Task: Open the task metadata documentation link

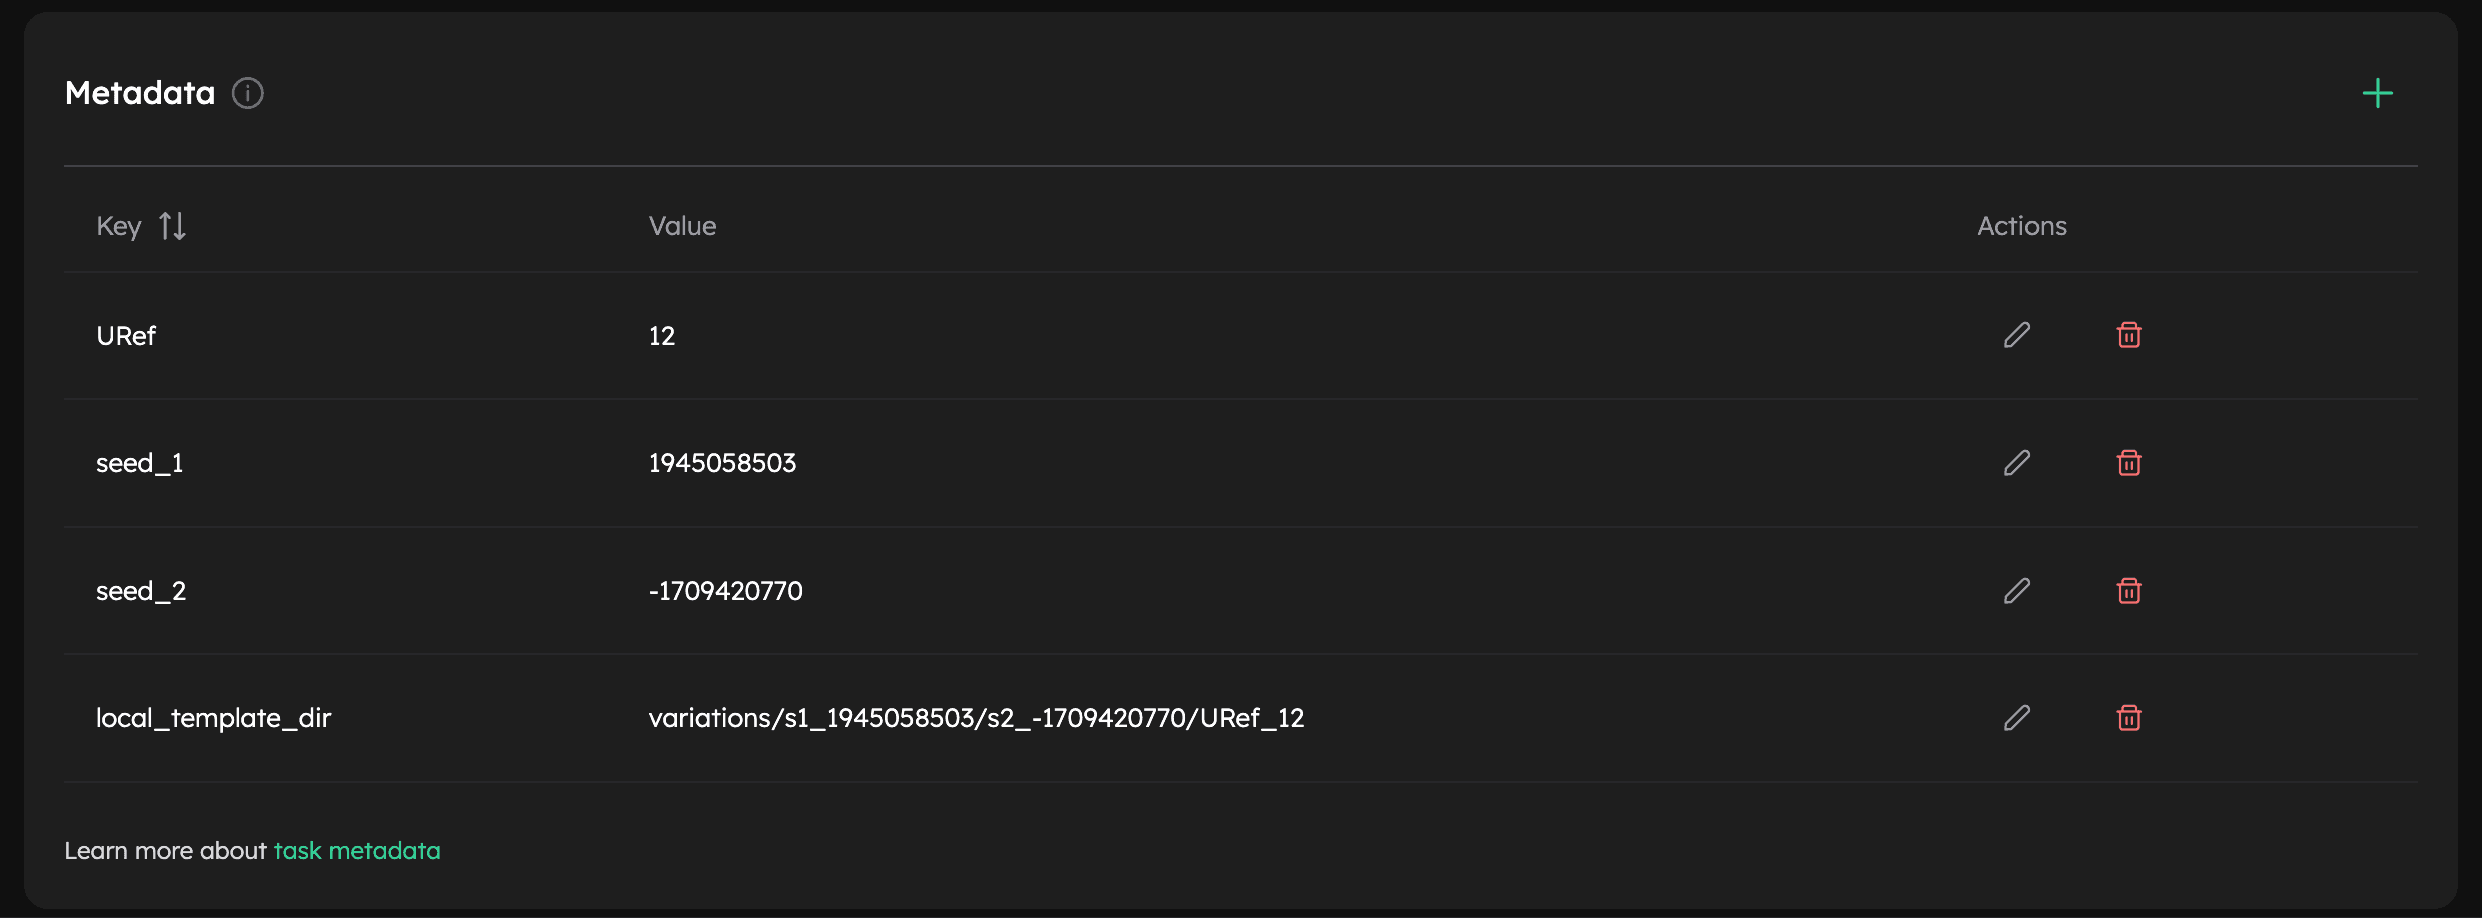Action: point(357,850)
